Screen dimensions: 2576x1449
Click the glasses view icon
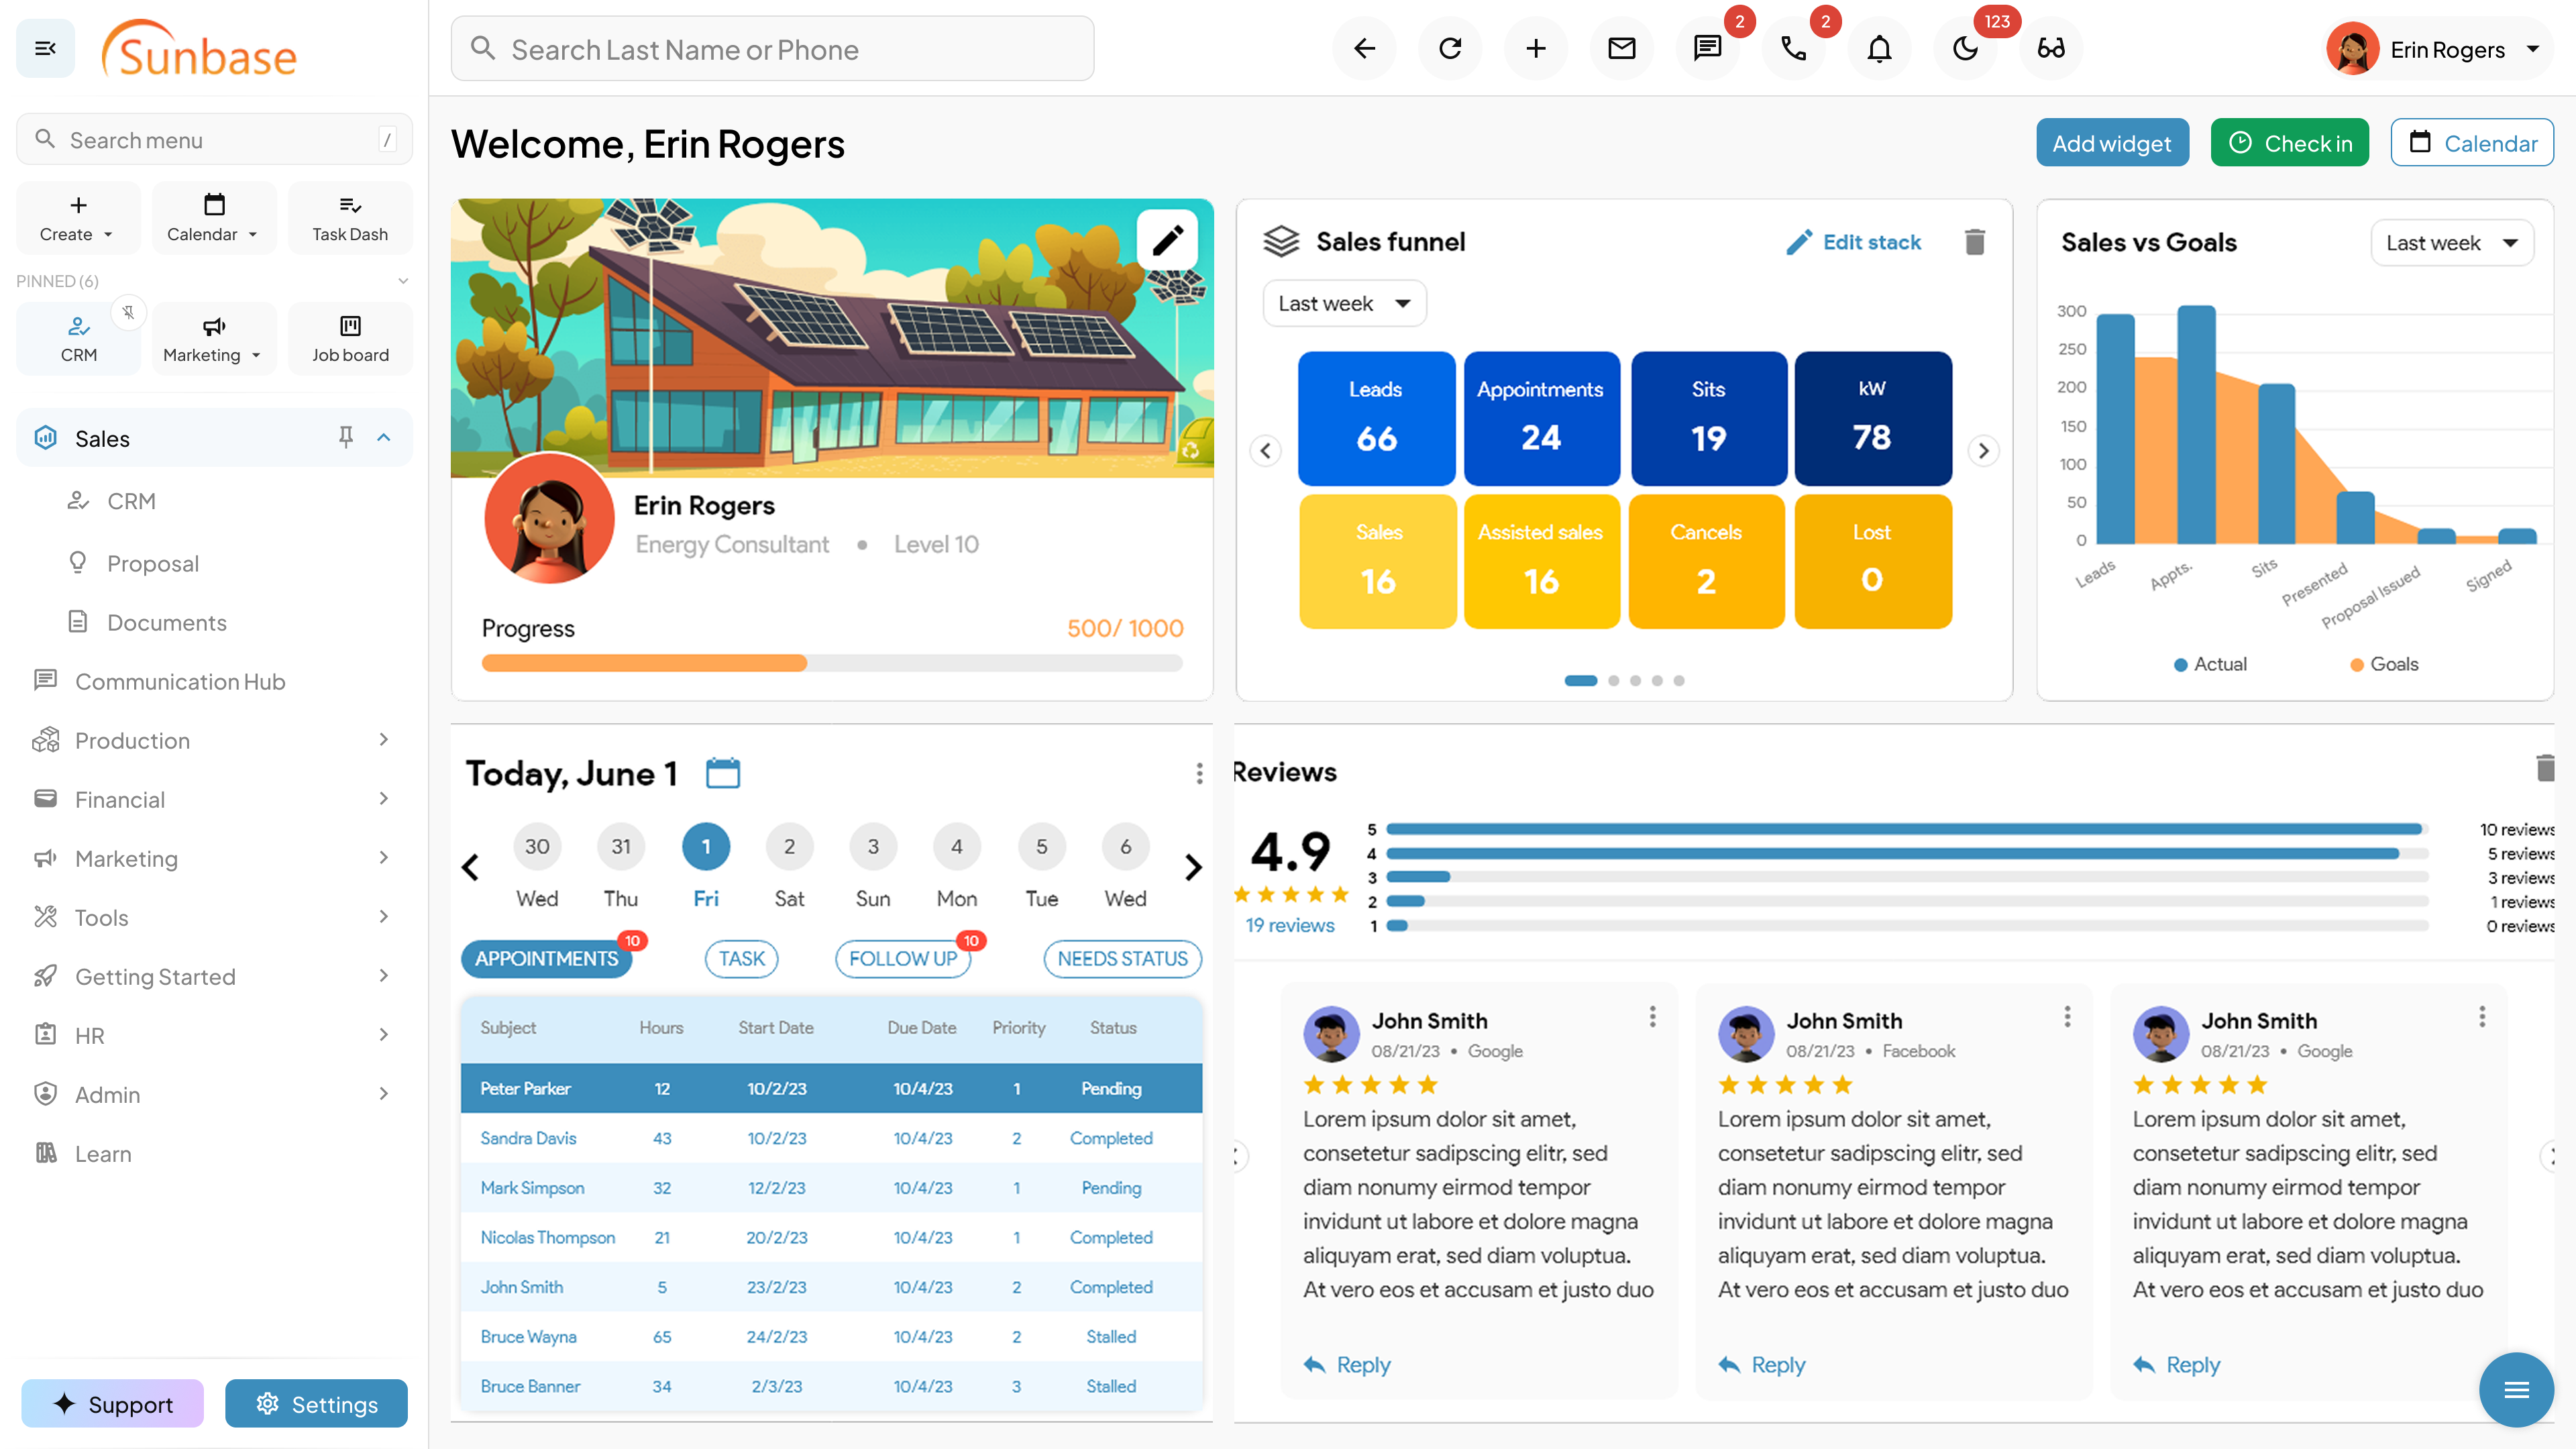(x=2051, y=48)
